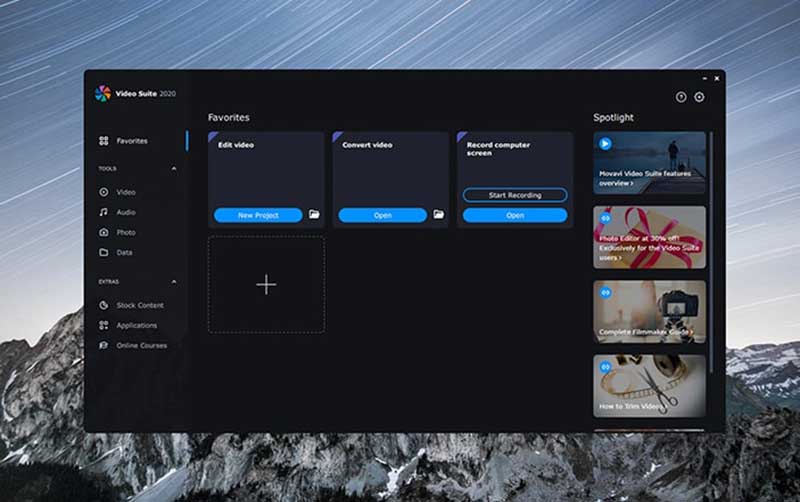Collapse the Extras section chevron
The image size is (800, 502).
174,282
